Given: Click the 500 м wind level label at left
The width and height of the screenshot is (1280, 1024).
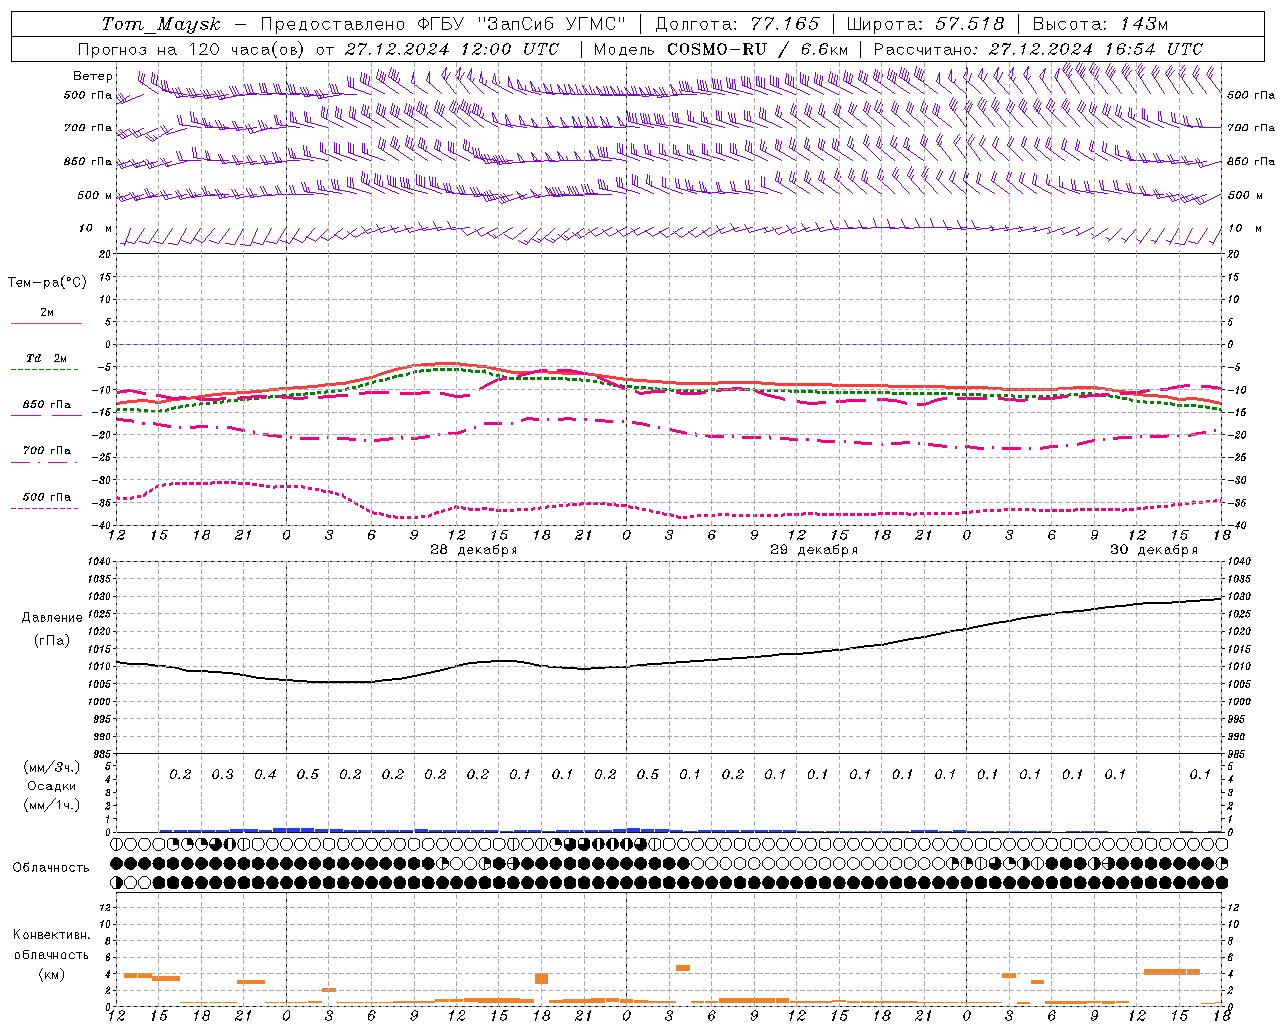Looking at the screenshot, I should [95, 195].
